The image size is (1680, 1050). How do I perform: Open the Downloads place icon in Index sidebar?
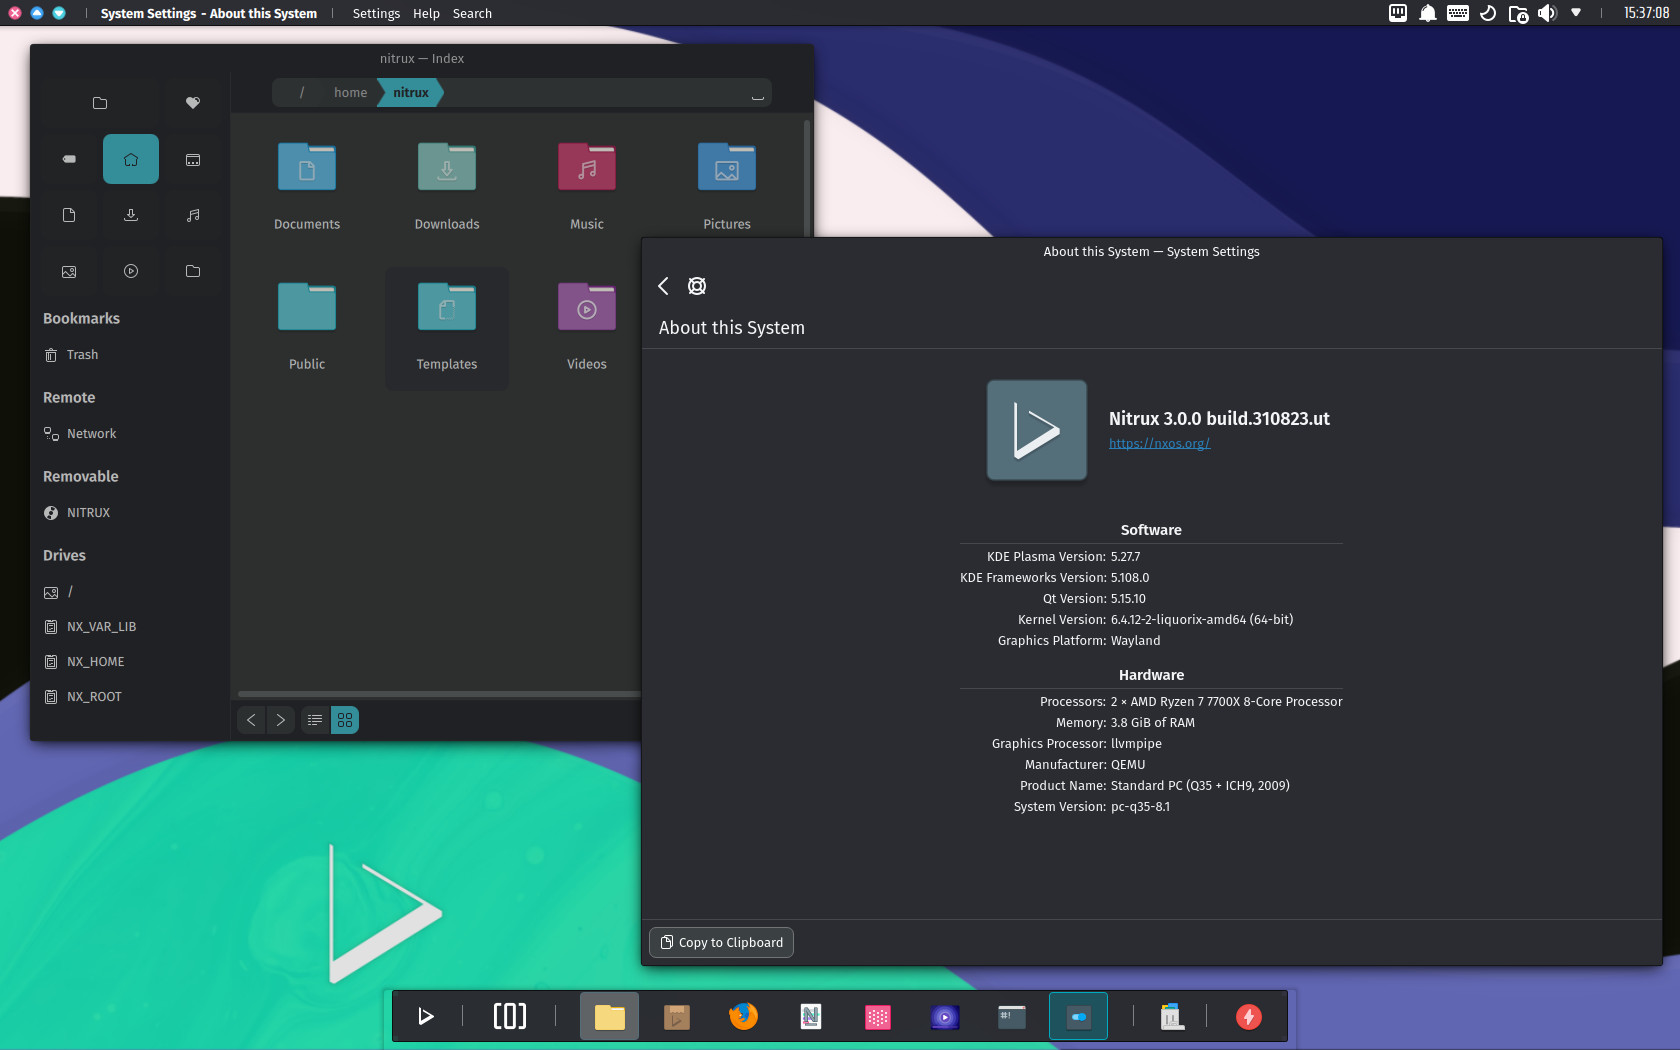tap(131, 215)
